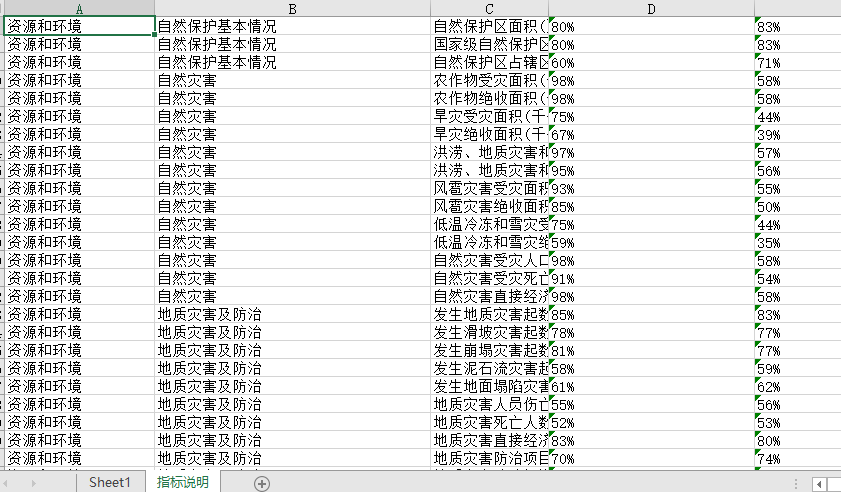The width and height of the screenshot is (841, 492).
Task: Click 59% in the 发生泥石流灾害起 row
Action: tap(798, 368)
